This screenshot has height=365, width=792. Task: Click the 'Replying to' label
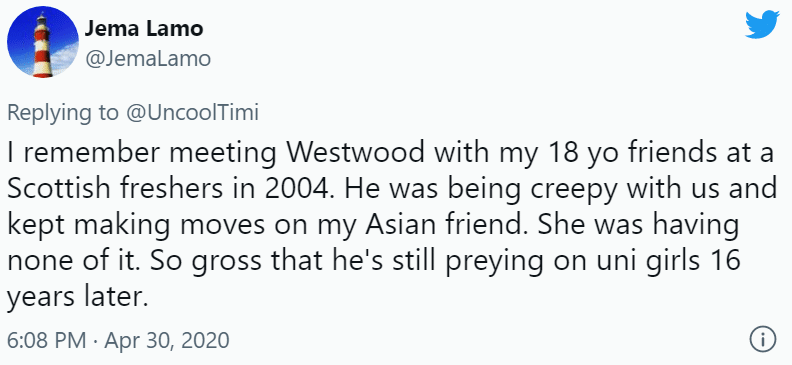point(63,114)
